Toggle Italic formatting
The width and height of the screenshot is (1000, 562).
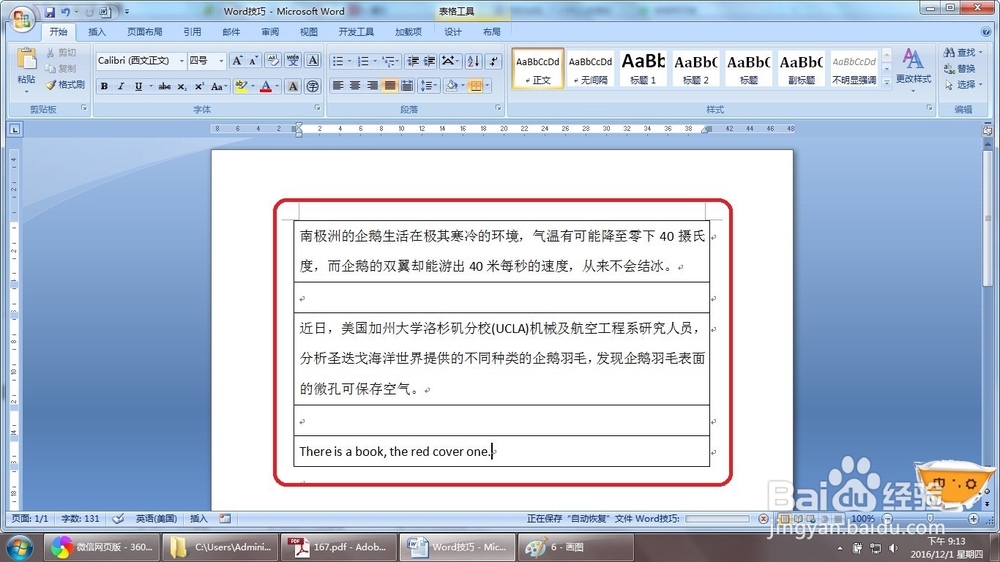point(121,86)
